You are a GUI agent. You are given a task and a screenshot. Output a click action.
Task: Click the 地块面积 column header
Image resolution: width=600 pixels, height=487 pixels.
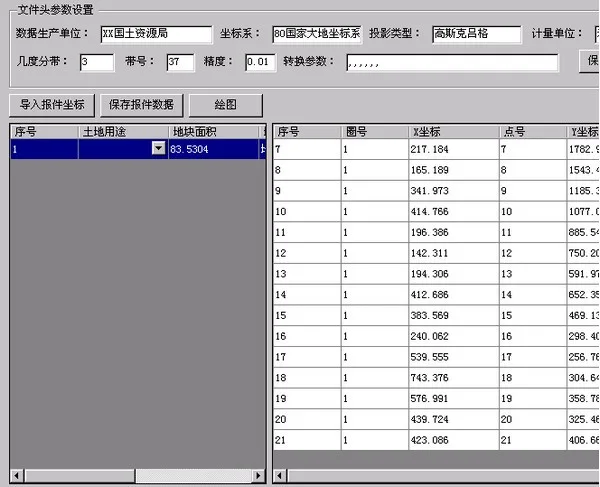pos(214,132)
